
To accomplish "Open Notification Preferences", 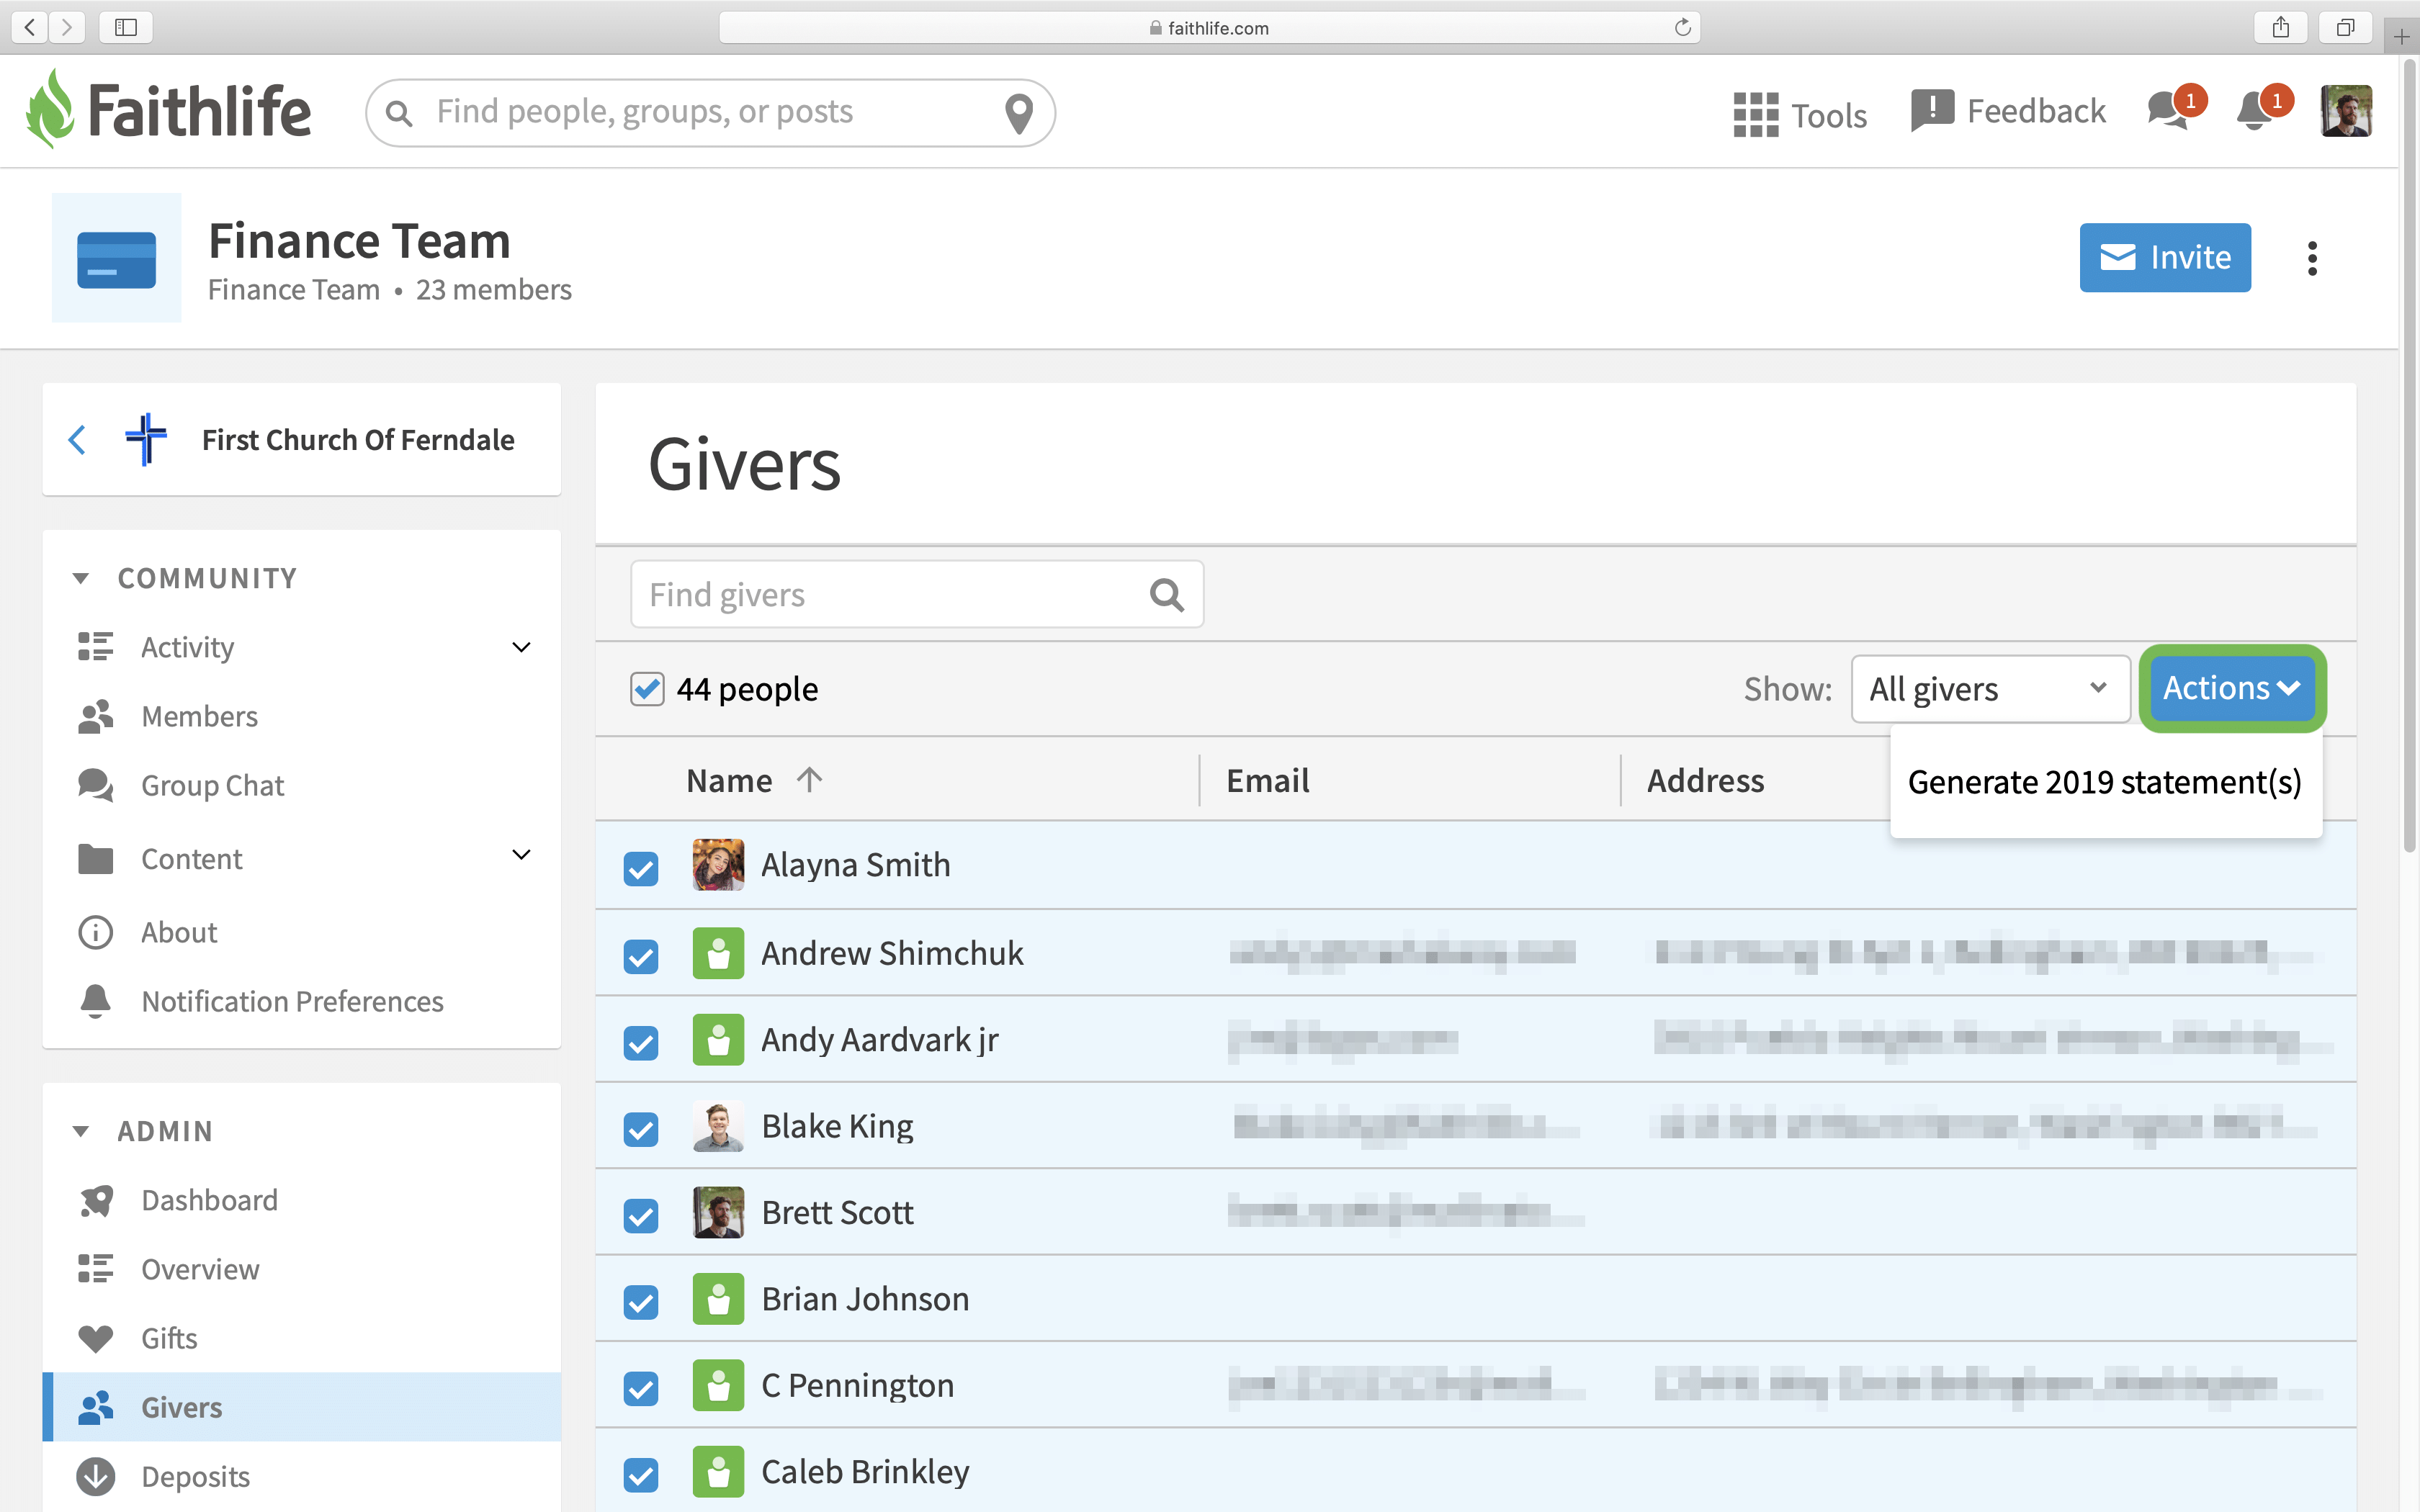I will click(292, 1001).
